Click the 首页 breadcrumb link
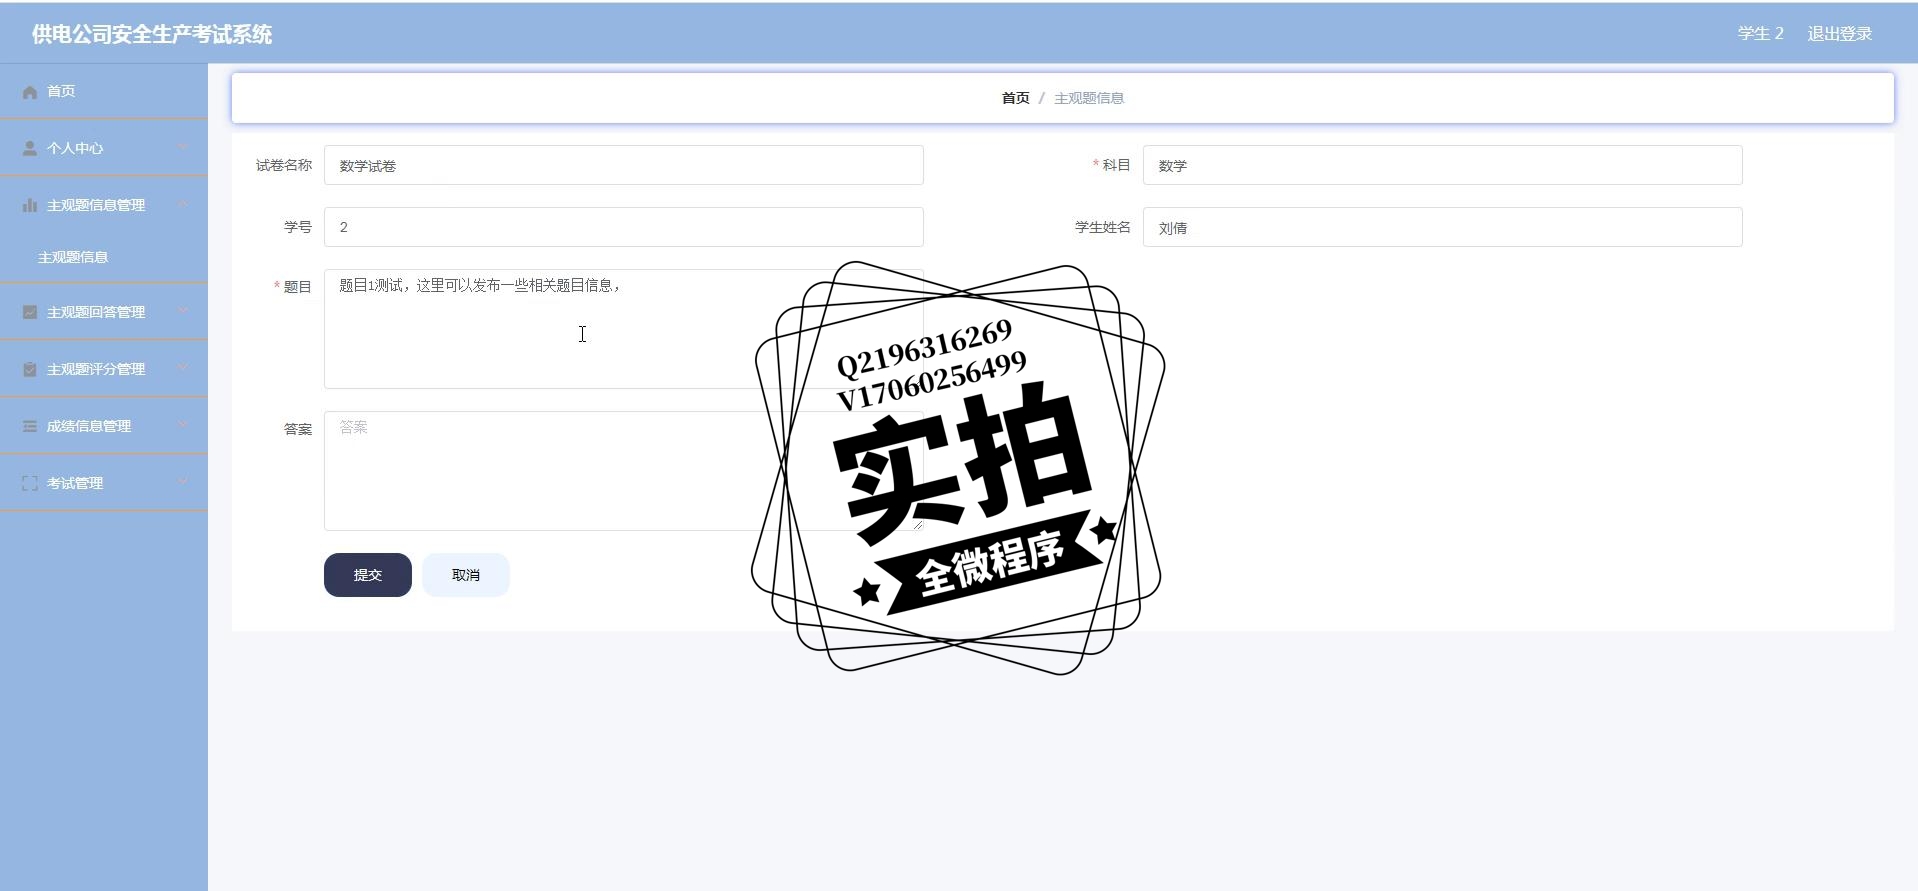The width and height of the screenshot is (1918, 891). click(x=1015, y=98)
